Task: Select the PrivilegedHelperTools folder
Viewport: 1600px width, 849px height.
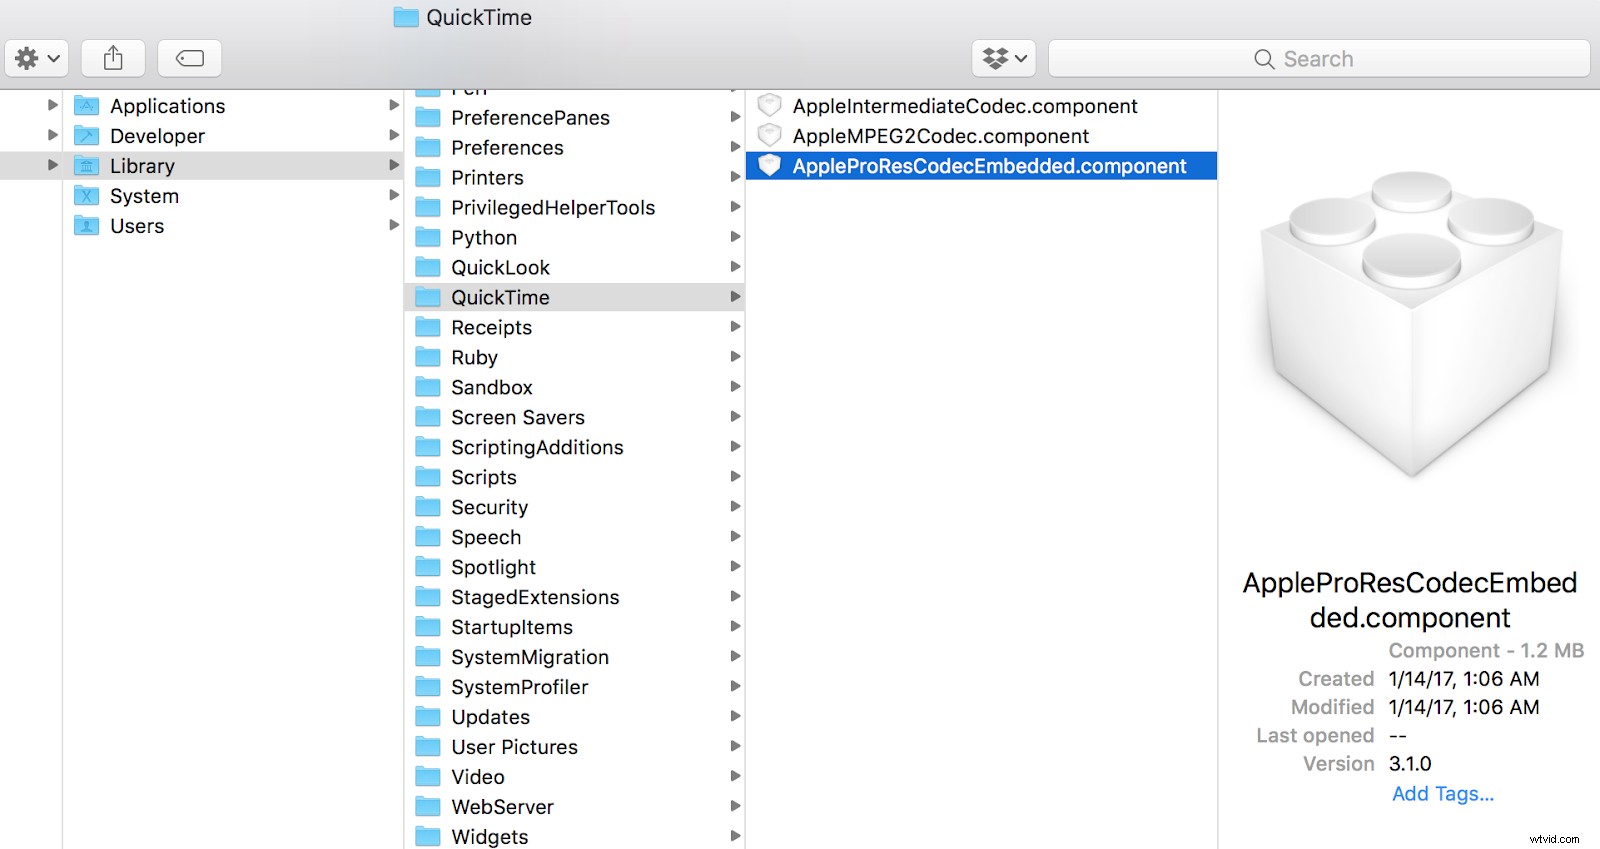Action: (575, 208)
